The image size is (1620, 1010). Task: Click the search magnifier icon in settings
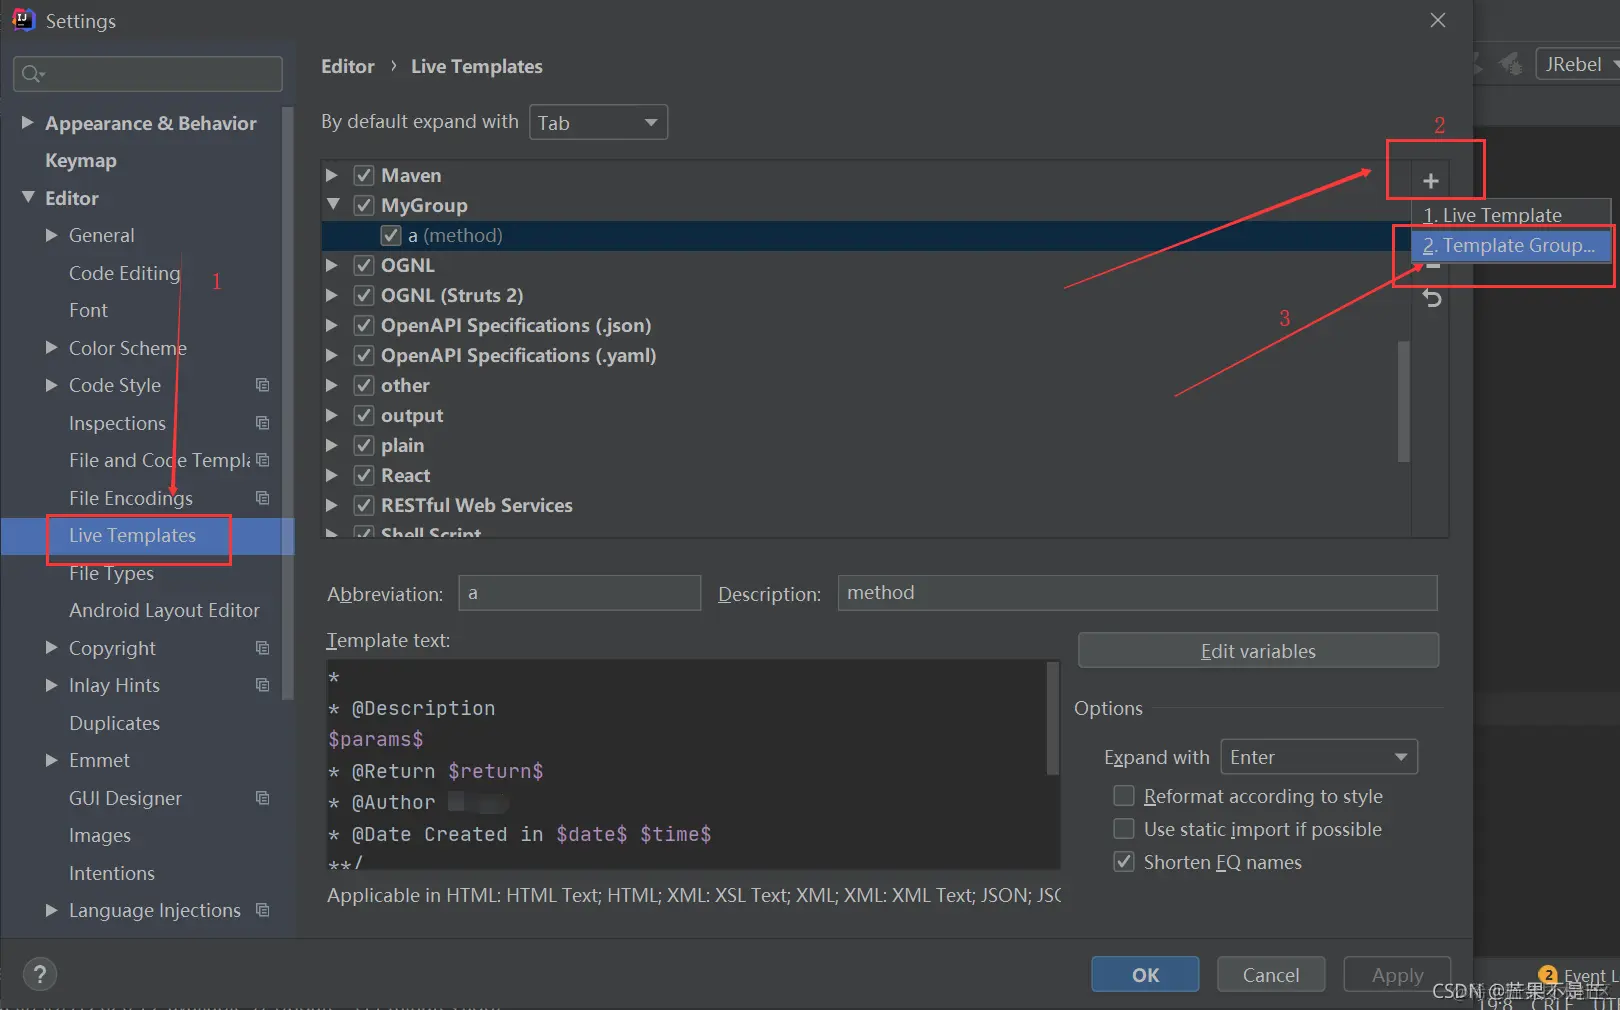click(32, 73)
